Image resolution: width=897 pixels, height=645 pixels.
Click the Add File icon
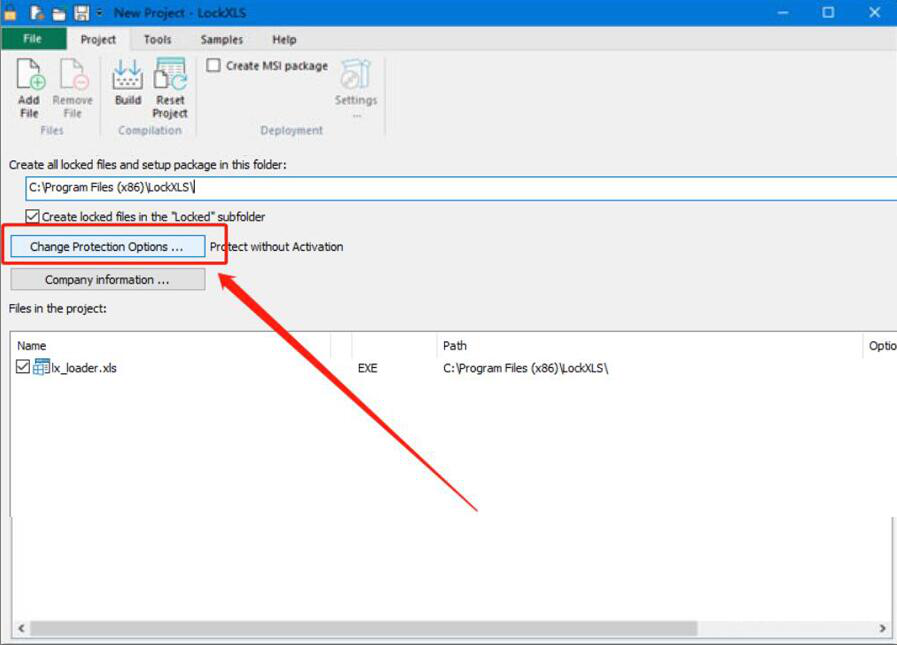click(x=30, y=74)
